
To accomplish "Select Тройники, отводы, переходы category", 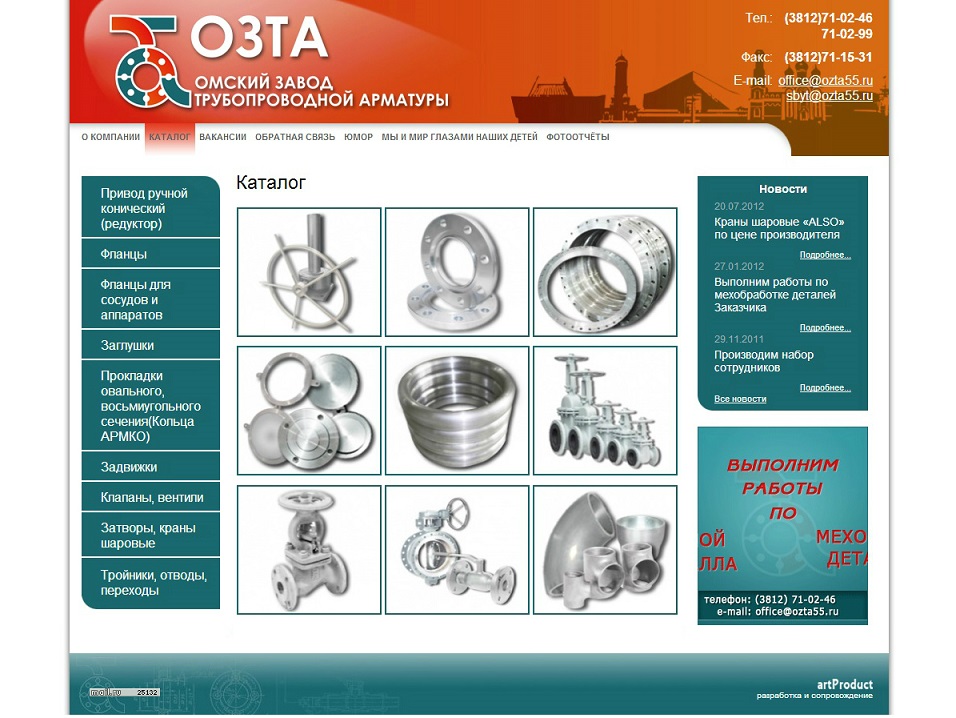I will pyautogui.click(x=151, y=583).
